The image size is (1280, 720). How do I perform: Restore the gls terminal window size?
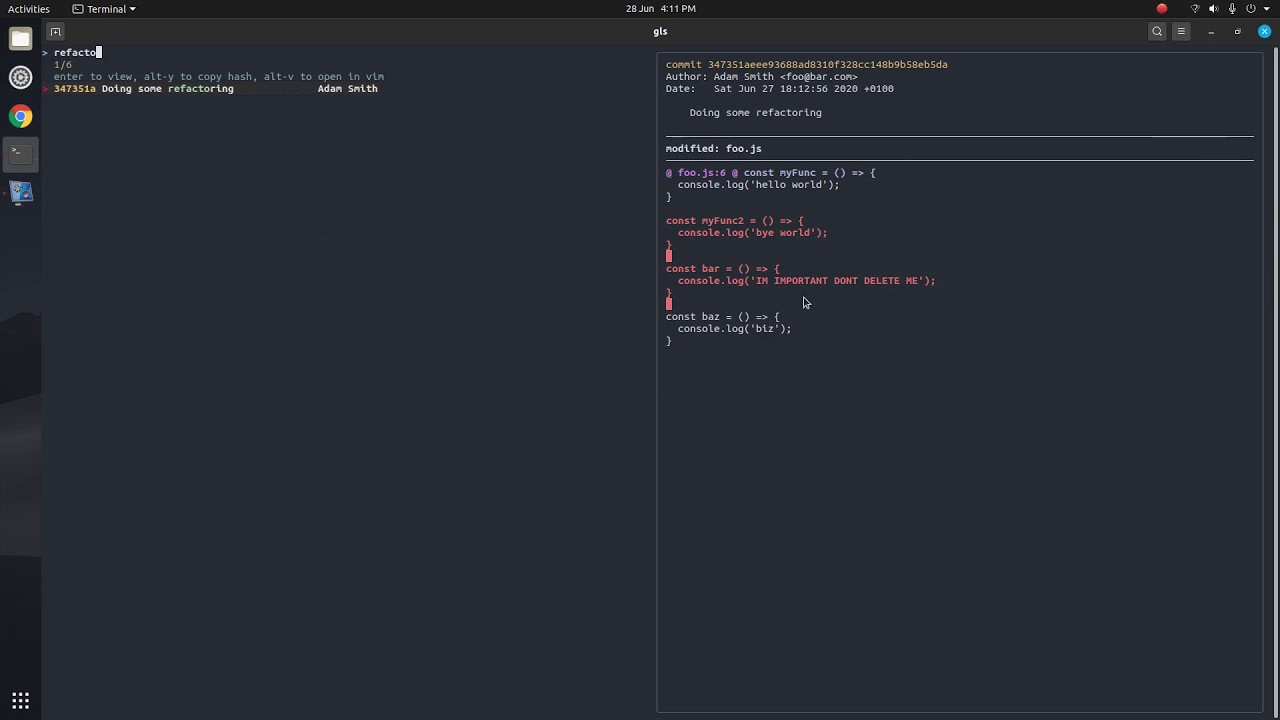(x=1237, y=32)
